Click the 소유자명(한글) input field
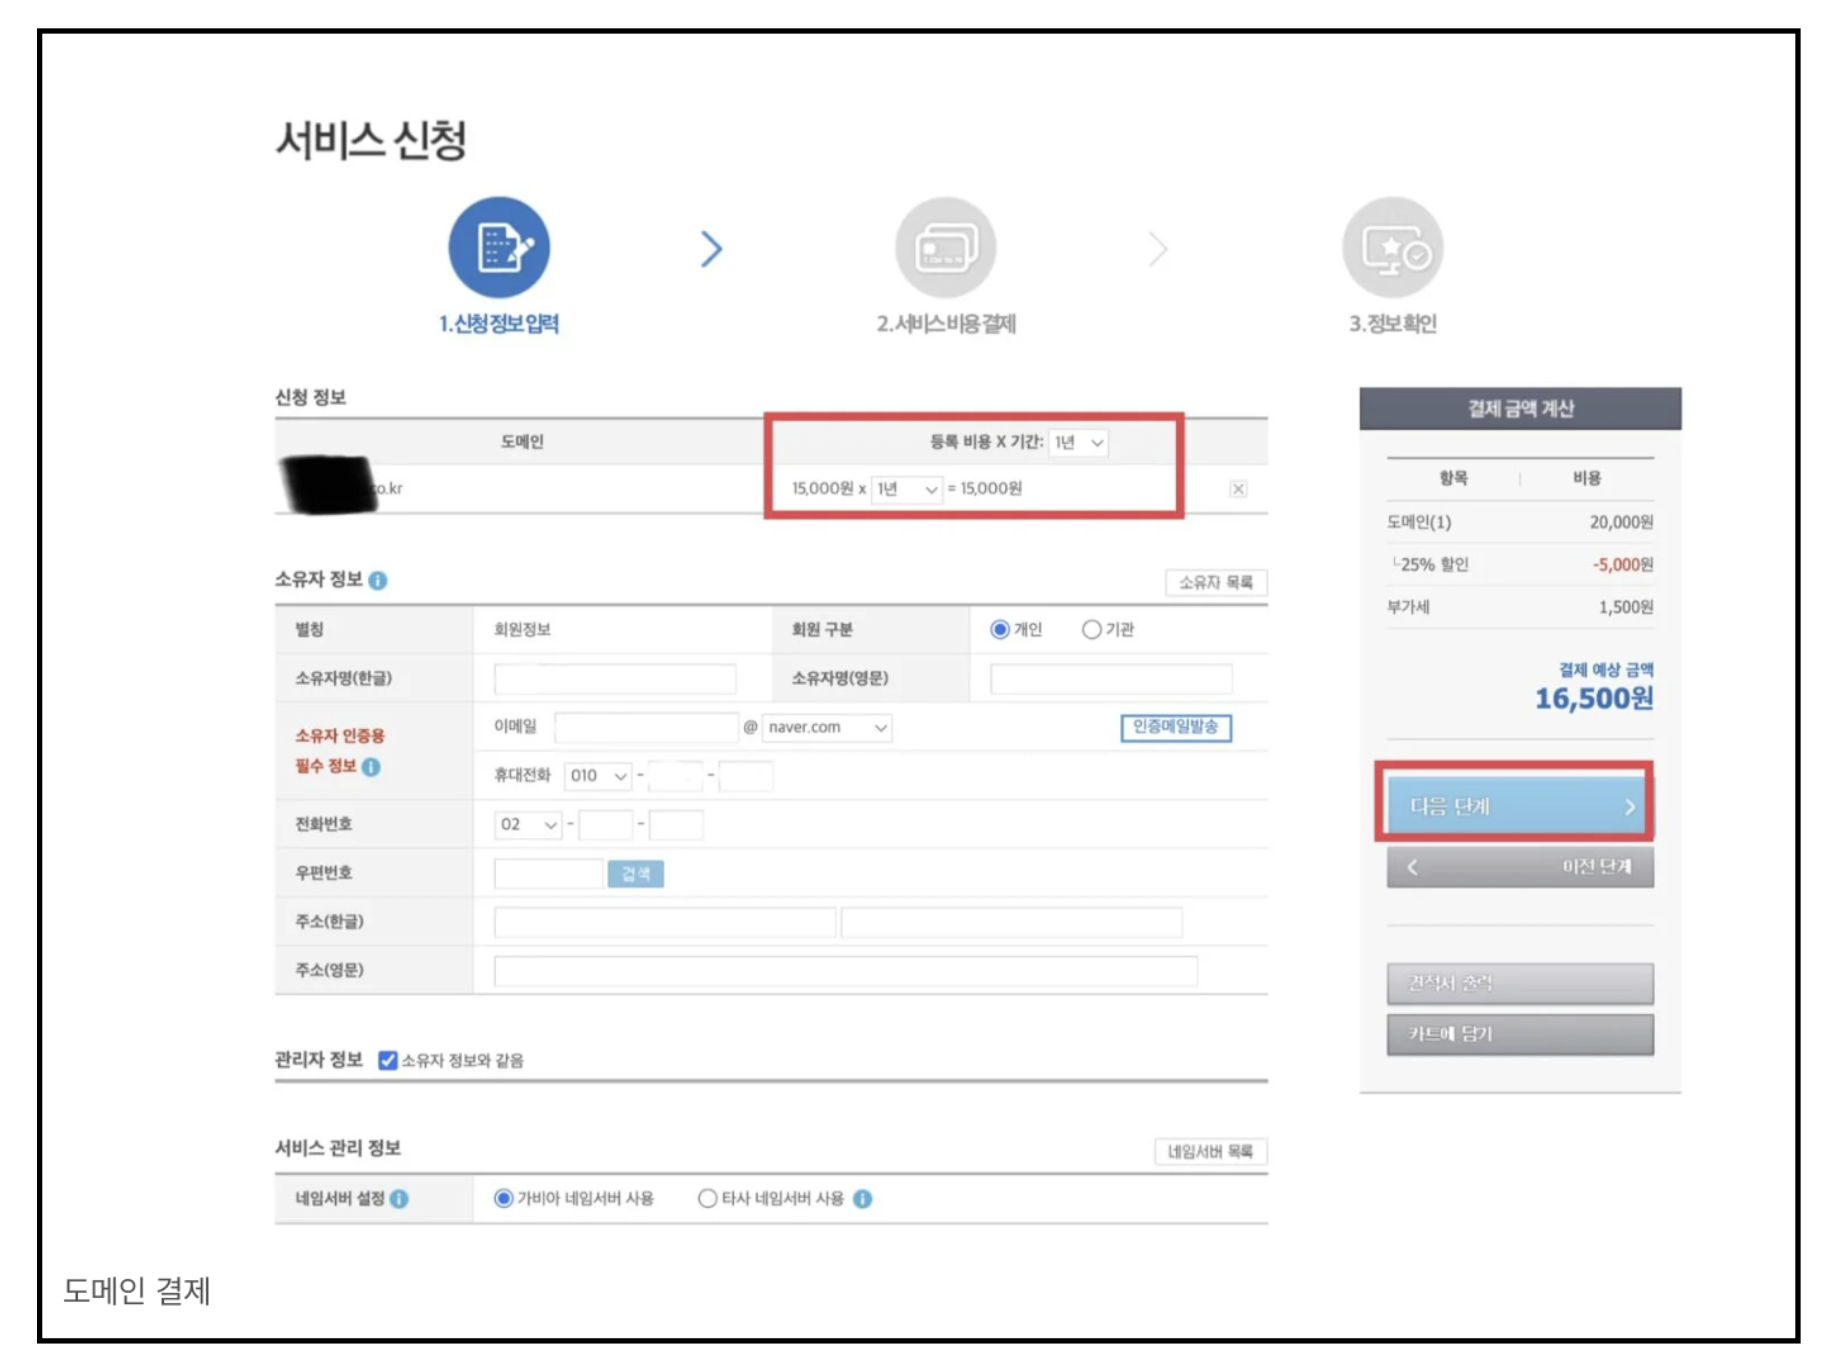Viewport: 1834px width, 1368px height. click(x=615, y=678)
